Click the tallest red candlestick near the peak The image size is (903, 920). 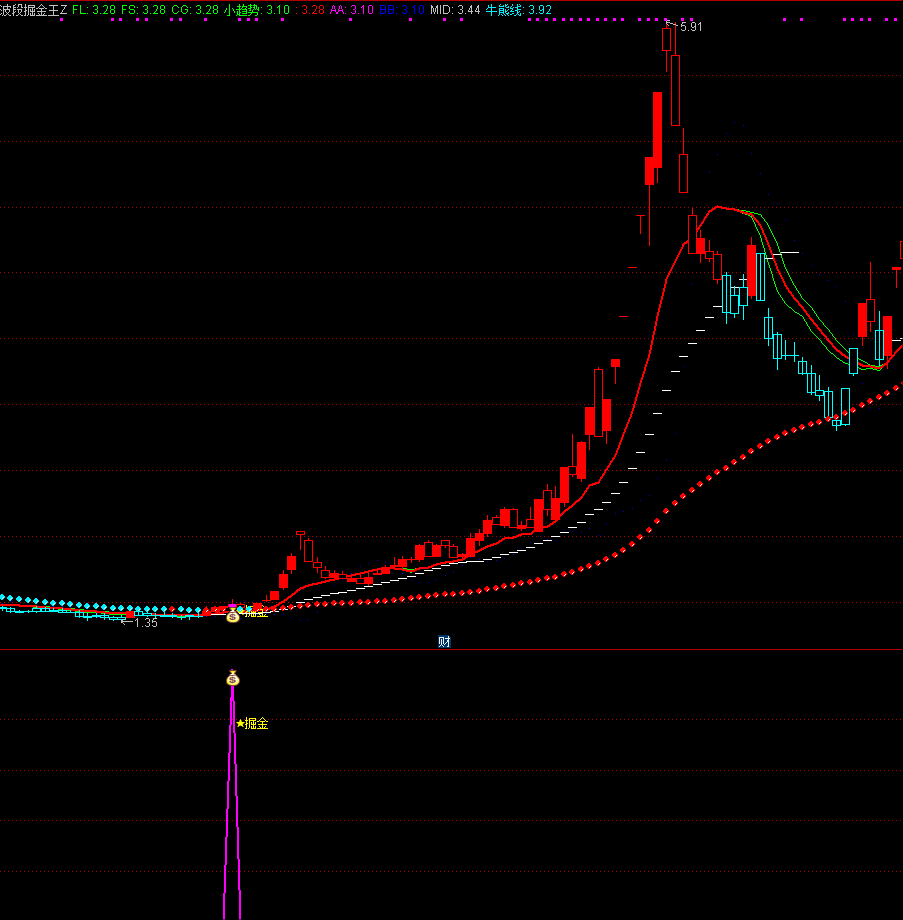pos(657,128)
